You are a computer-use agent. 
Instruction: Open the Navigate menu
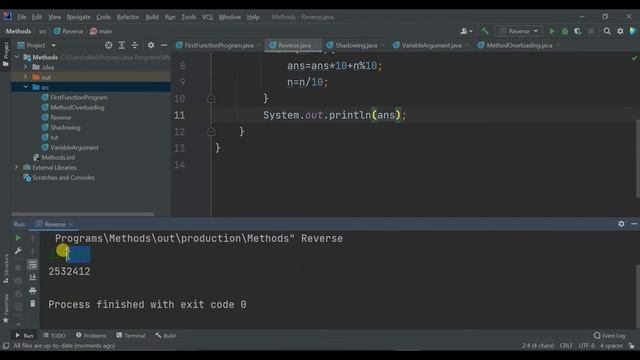pos(78,17)
